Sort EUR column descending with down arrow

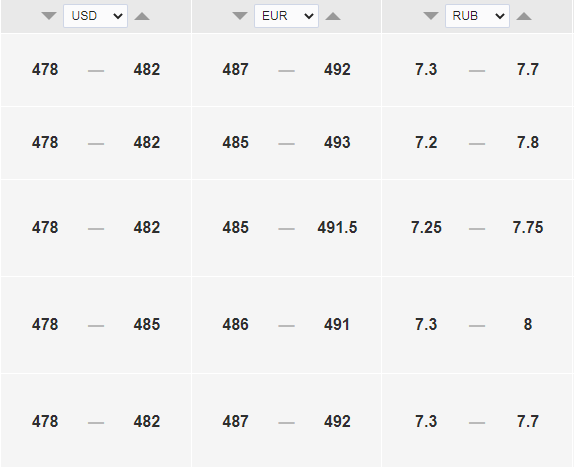pos(240,16)
